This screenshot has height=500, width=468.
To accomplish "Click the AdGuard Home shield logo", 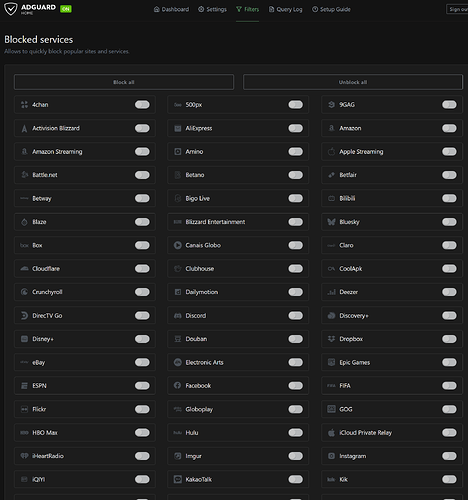I will point(10,9).
